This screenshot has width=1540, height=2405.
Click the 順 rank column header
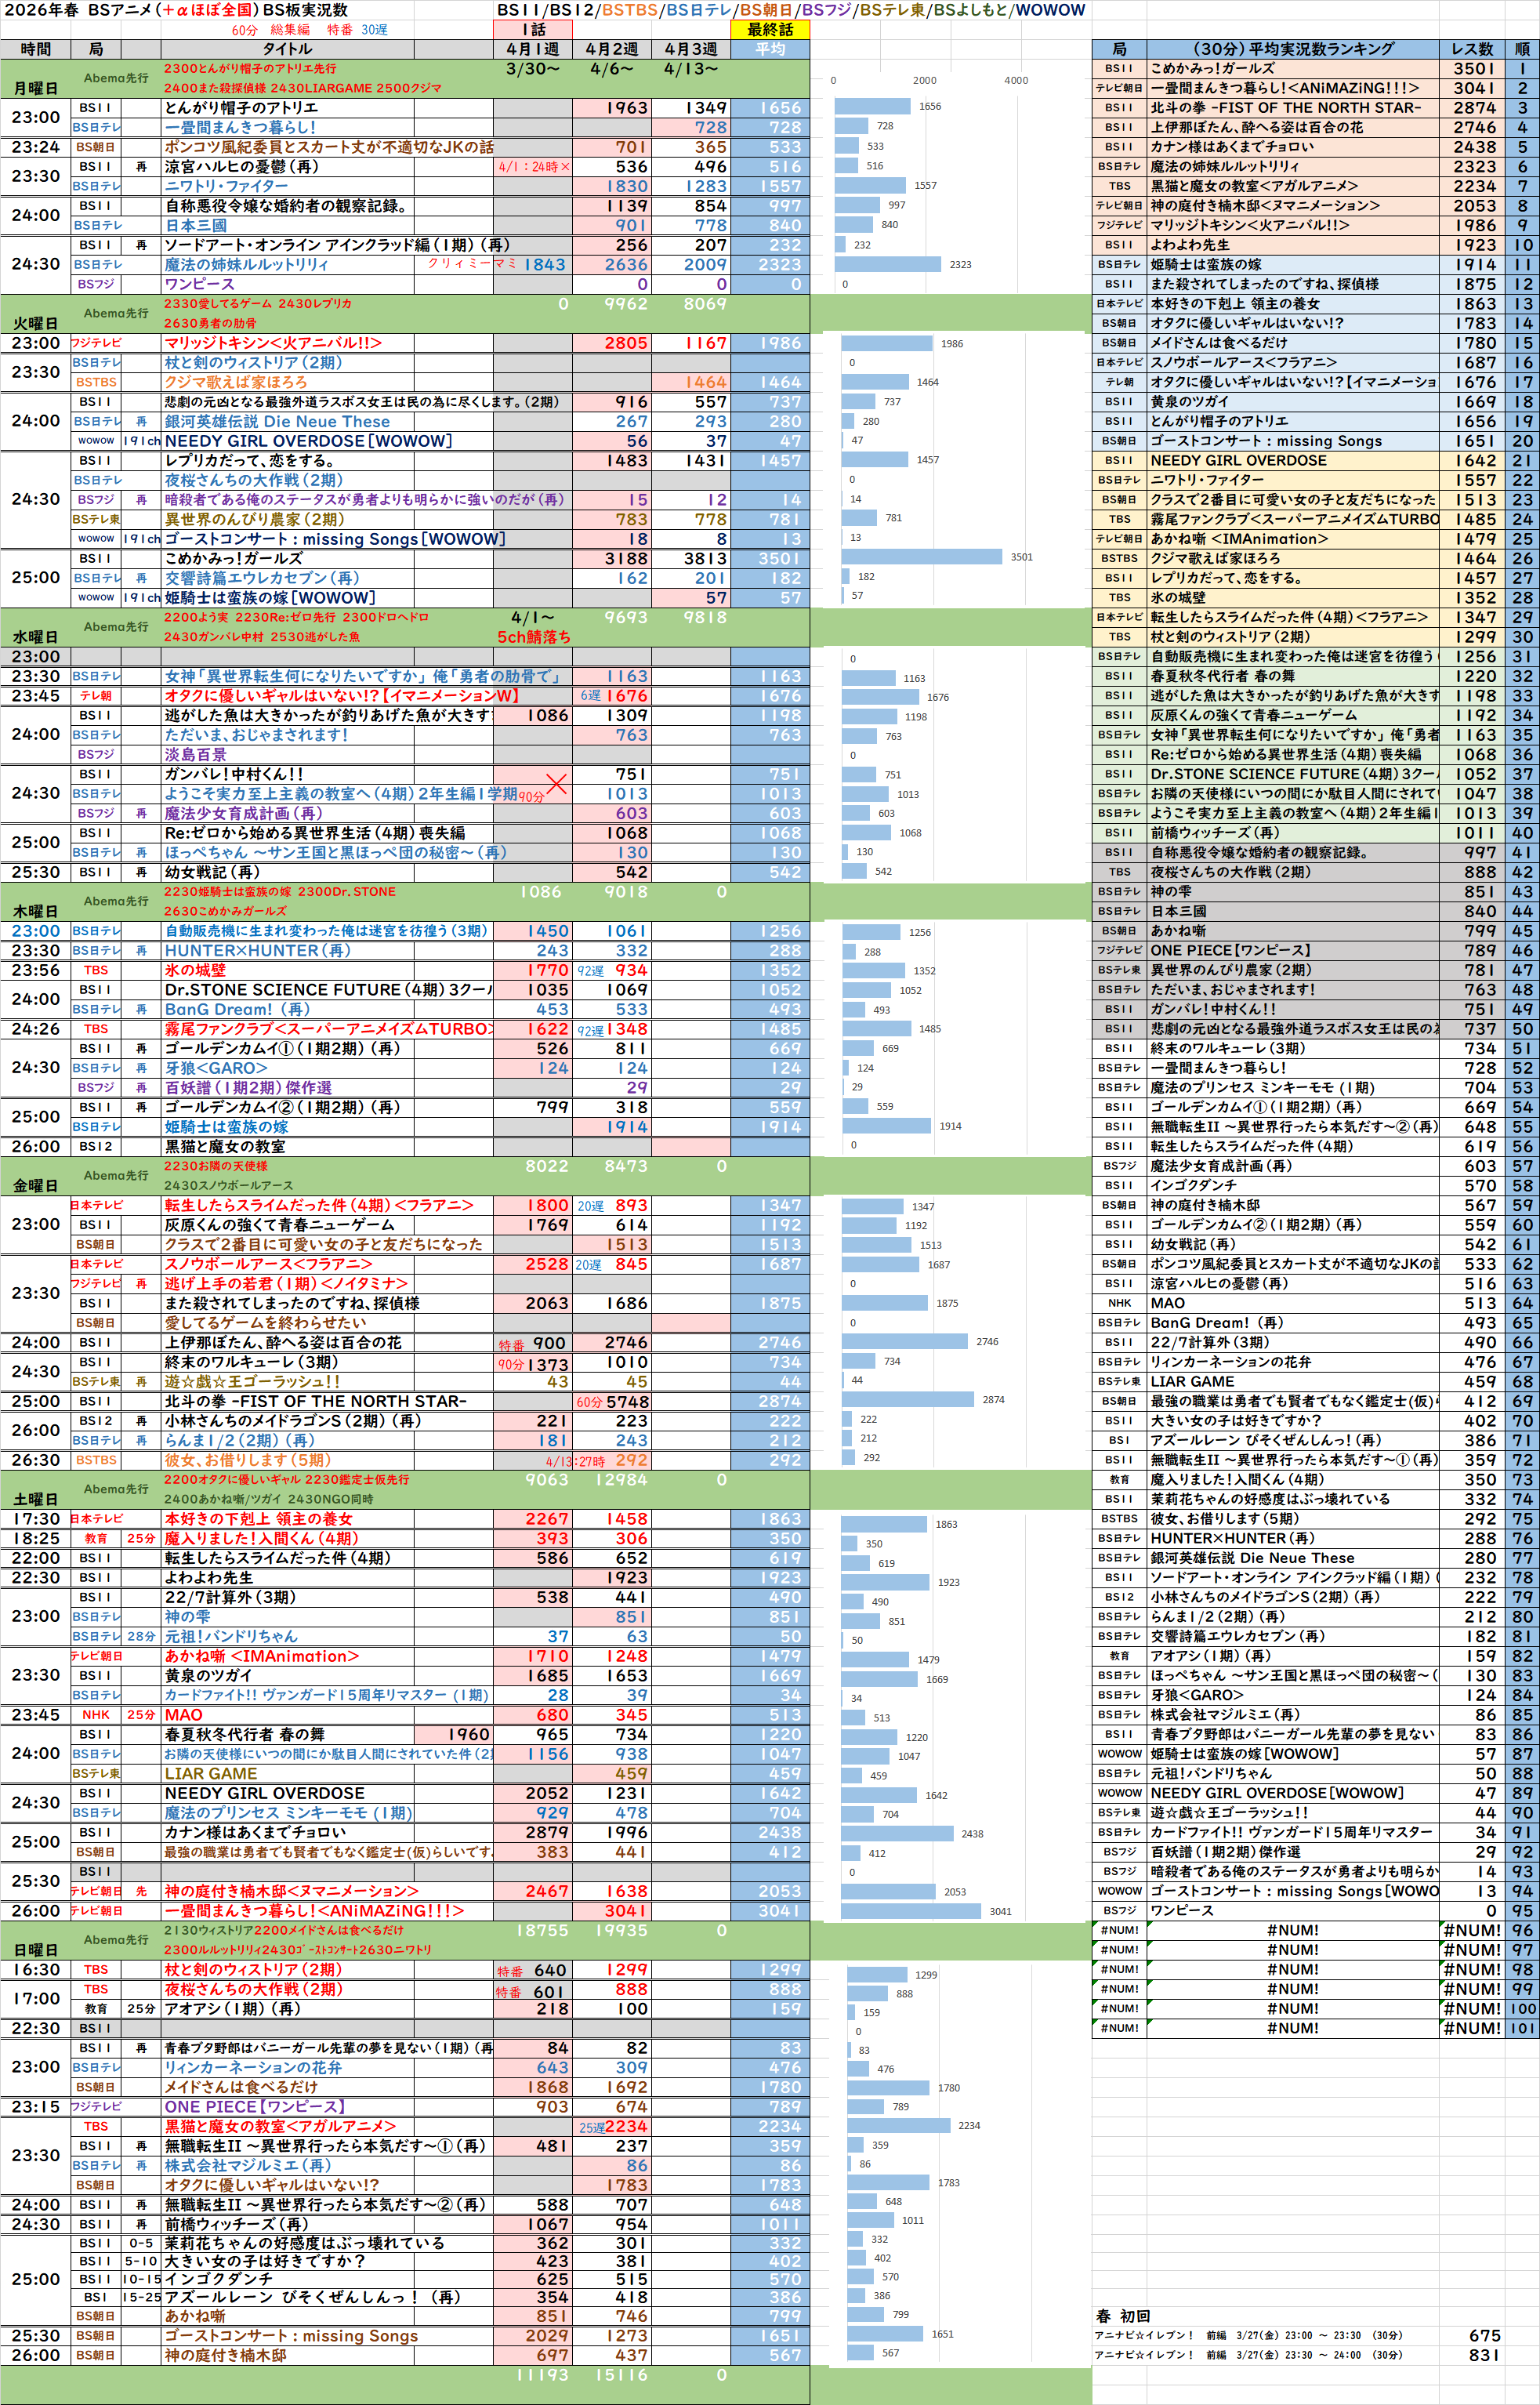point(1522,49)
